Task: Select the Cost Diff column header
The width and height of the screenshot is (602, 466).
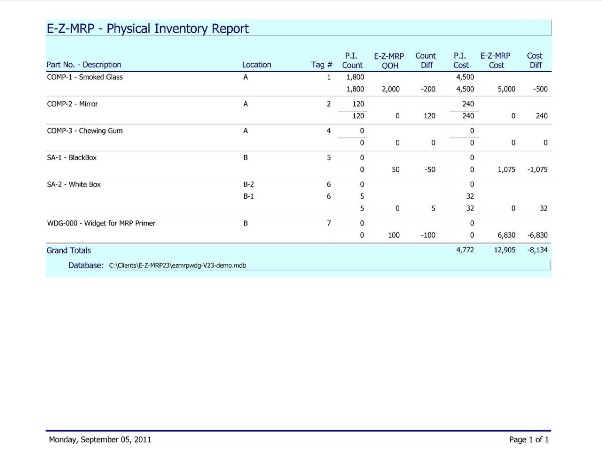Action: [535, 60]
